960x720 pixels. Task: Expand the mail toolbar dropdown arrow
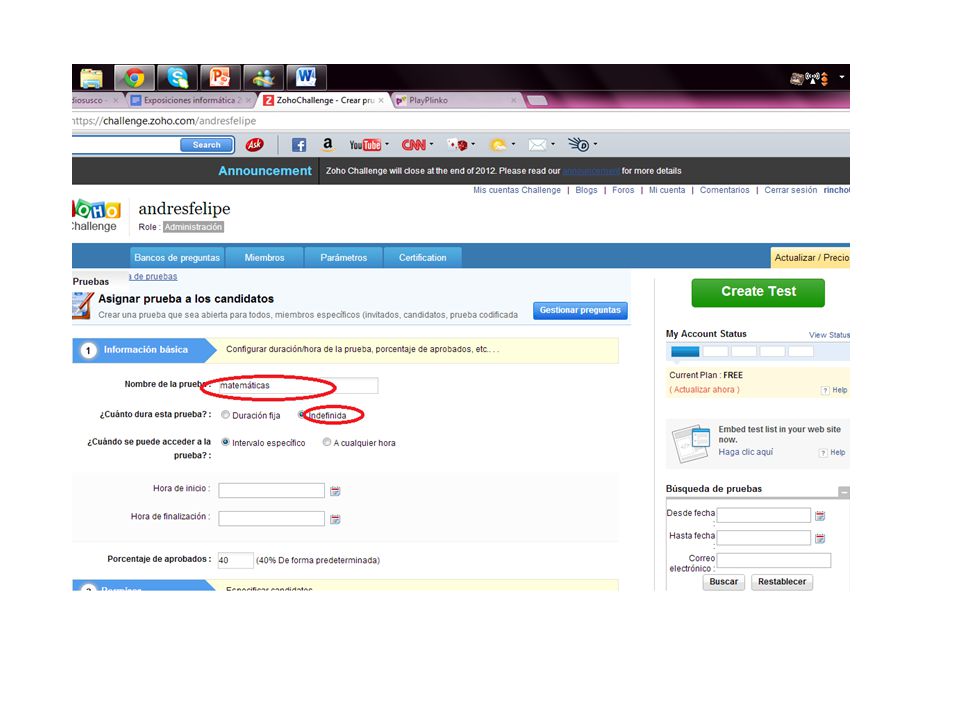pyautogui.click(x=553, y=144)
